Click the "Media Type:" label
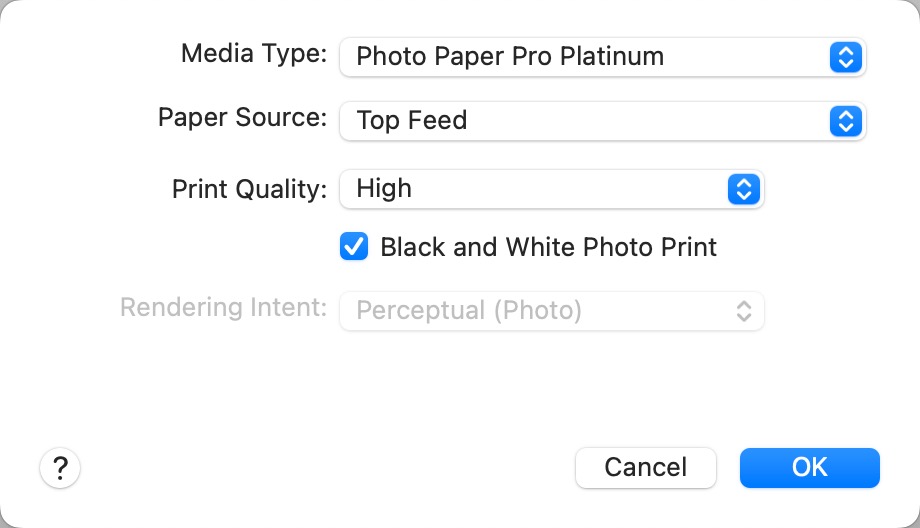Image resolution: width=920 pixels, height=528 pixels. pyautogui.click(x=253, y=54)
